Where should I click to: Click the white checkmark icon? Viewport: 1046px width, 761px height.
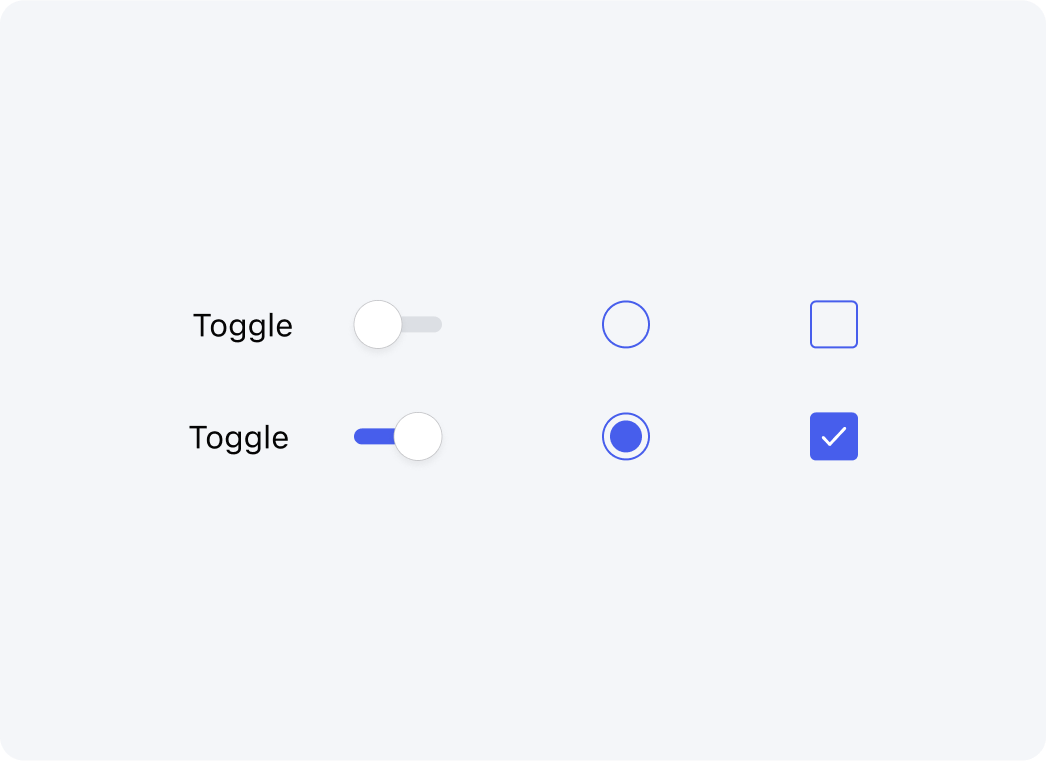coord(834,437)
